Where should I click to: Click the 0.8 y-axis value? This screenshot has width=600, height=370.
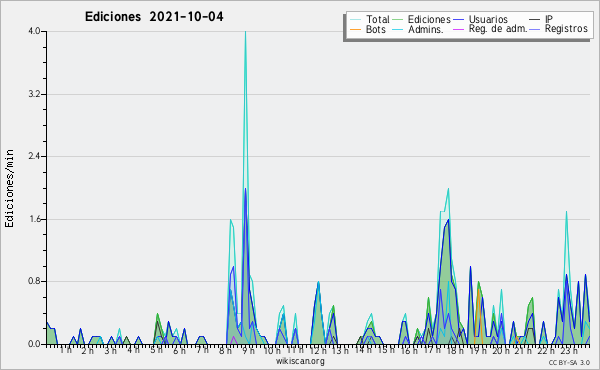click(34, 282)
